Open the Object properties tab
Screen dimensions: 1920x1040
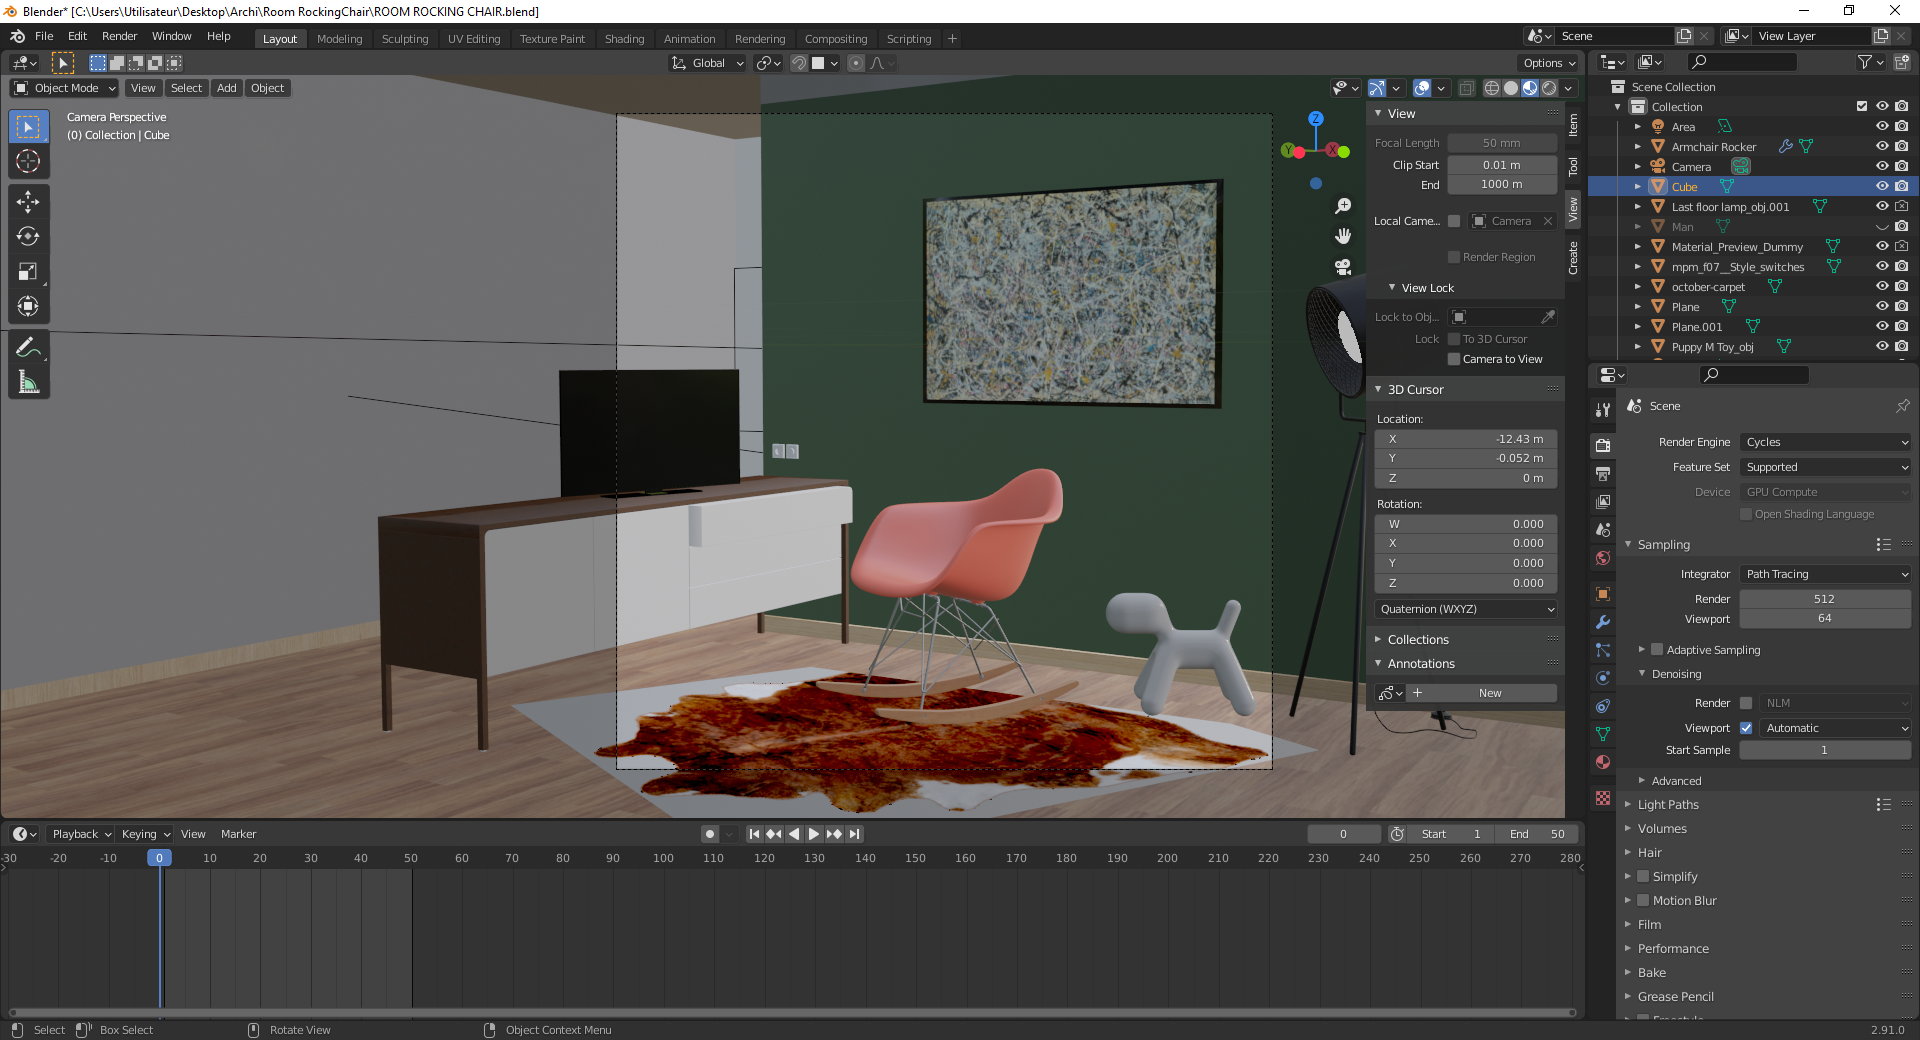(x=1603, y=594)
